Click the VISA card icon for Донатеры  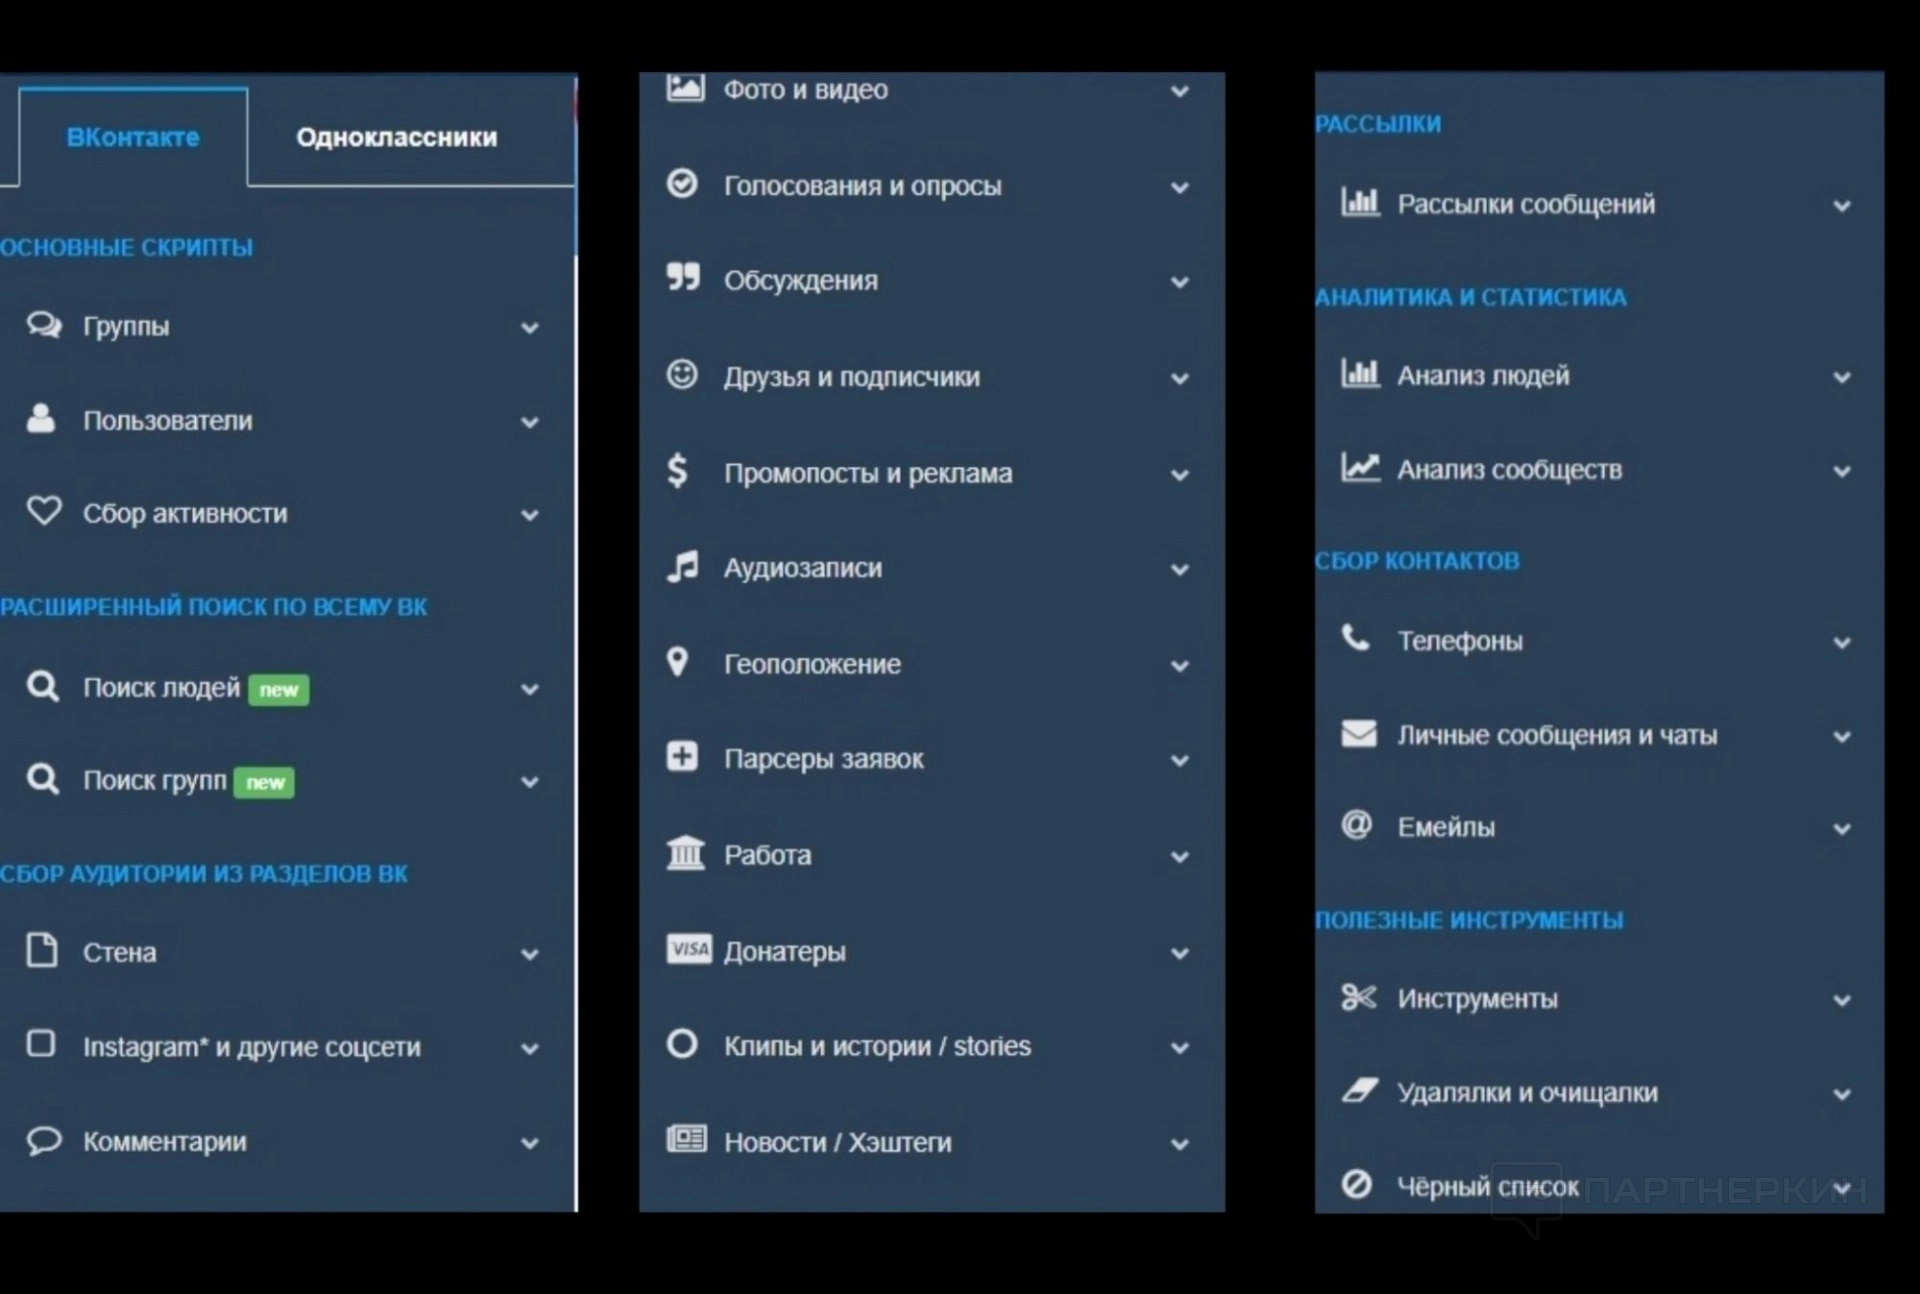pos(689,949)
